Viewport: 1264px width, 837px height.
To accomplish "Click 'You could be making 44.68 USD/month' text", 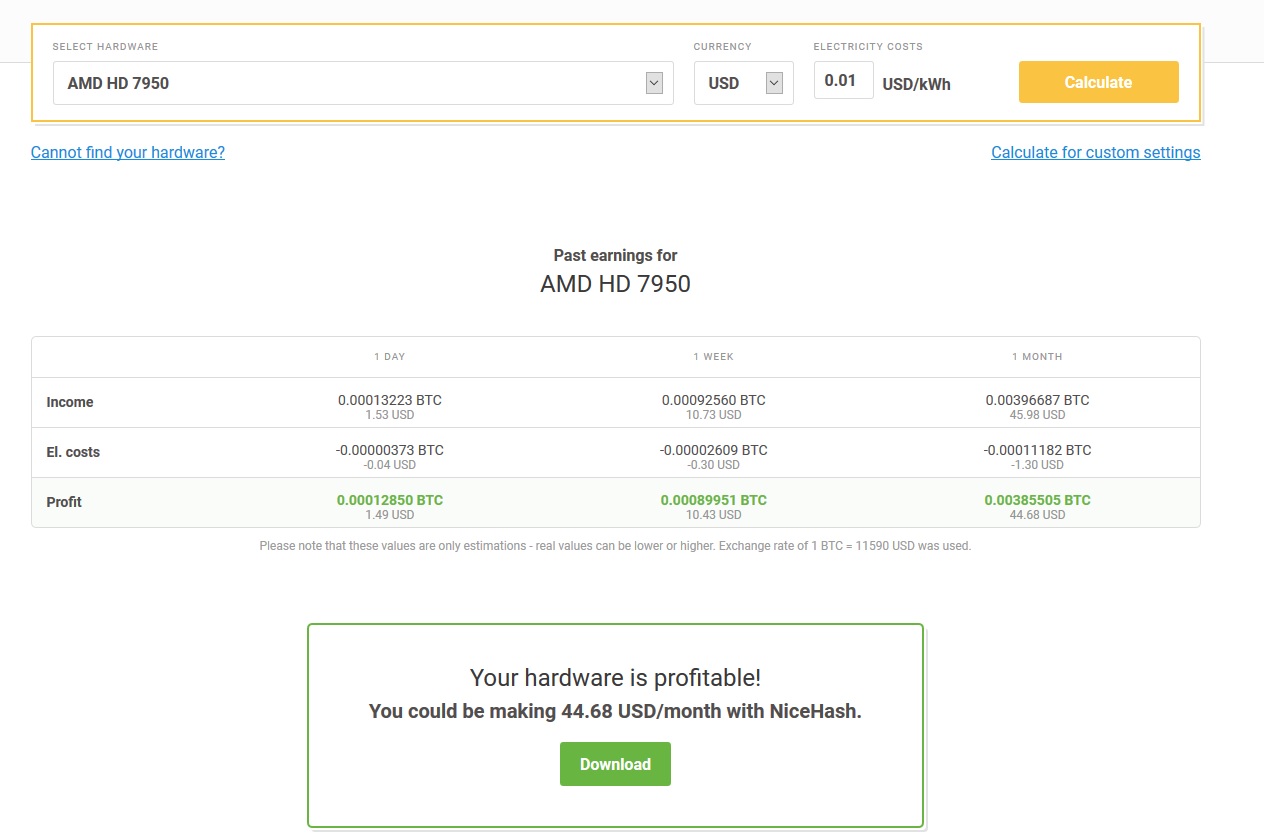I will (615, 711).
